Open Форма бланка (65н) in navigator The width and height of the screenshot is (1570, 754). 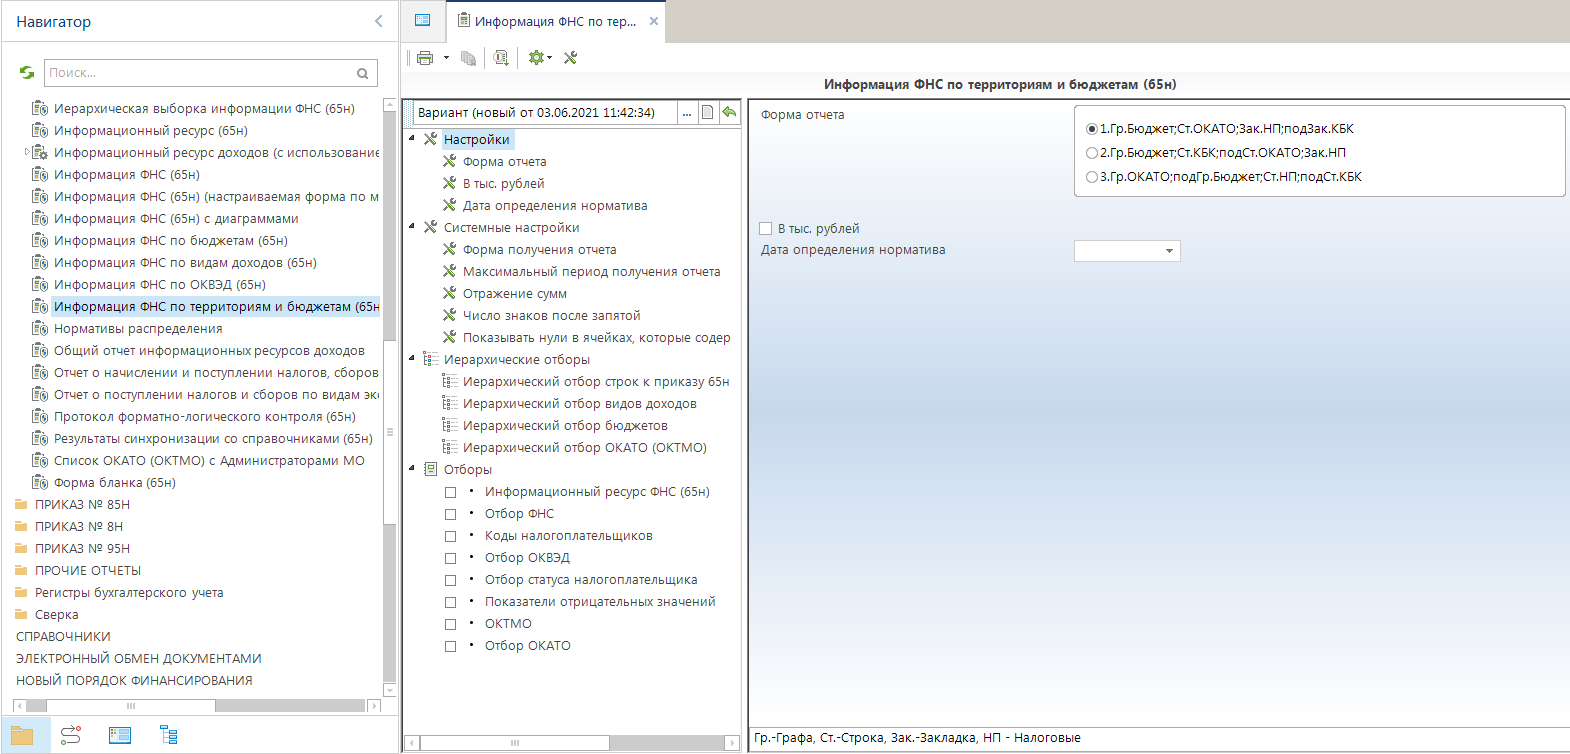click(114, 483)
